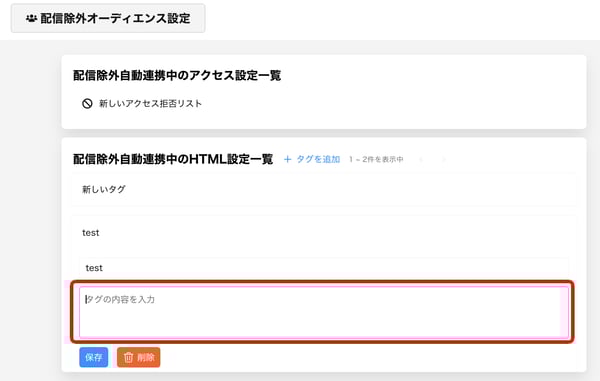The height and width of the screenshot is (381, 600).
Task: Click the people icon in the header button
Action: pos(31,18)
